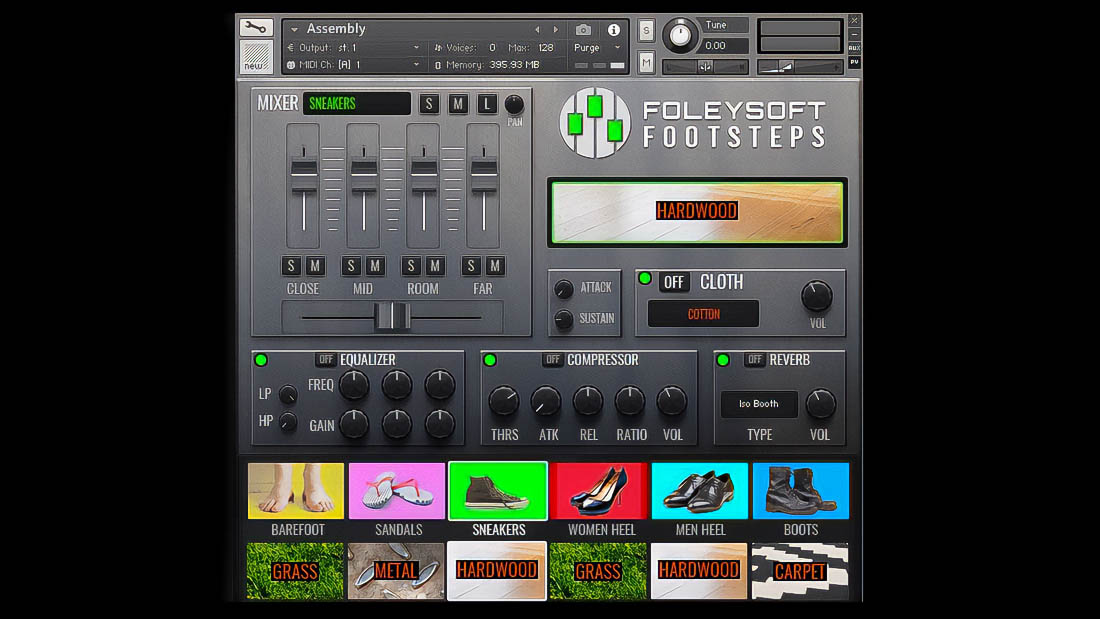The width and height of the screenshot is (1100, 619).
Task: Select the Women Heel shoe icon
Action: [x=599, y=490]
